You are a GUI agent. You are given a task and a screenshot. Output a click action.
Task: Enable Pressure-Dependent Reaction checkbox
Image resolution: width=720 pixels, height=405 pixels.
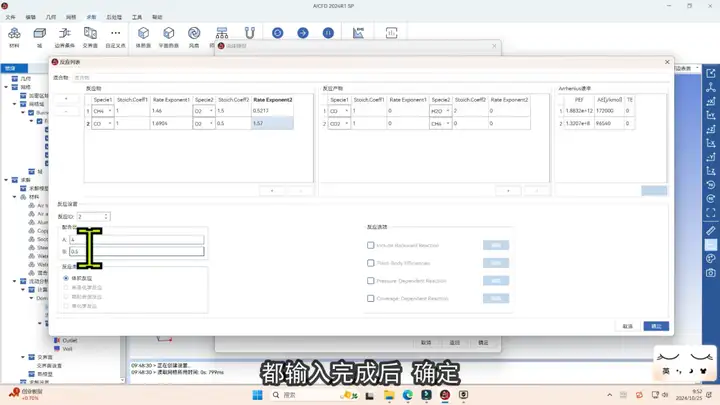(x=371, y=281)
